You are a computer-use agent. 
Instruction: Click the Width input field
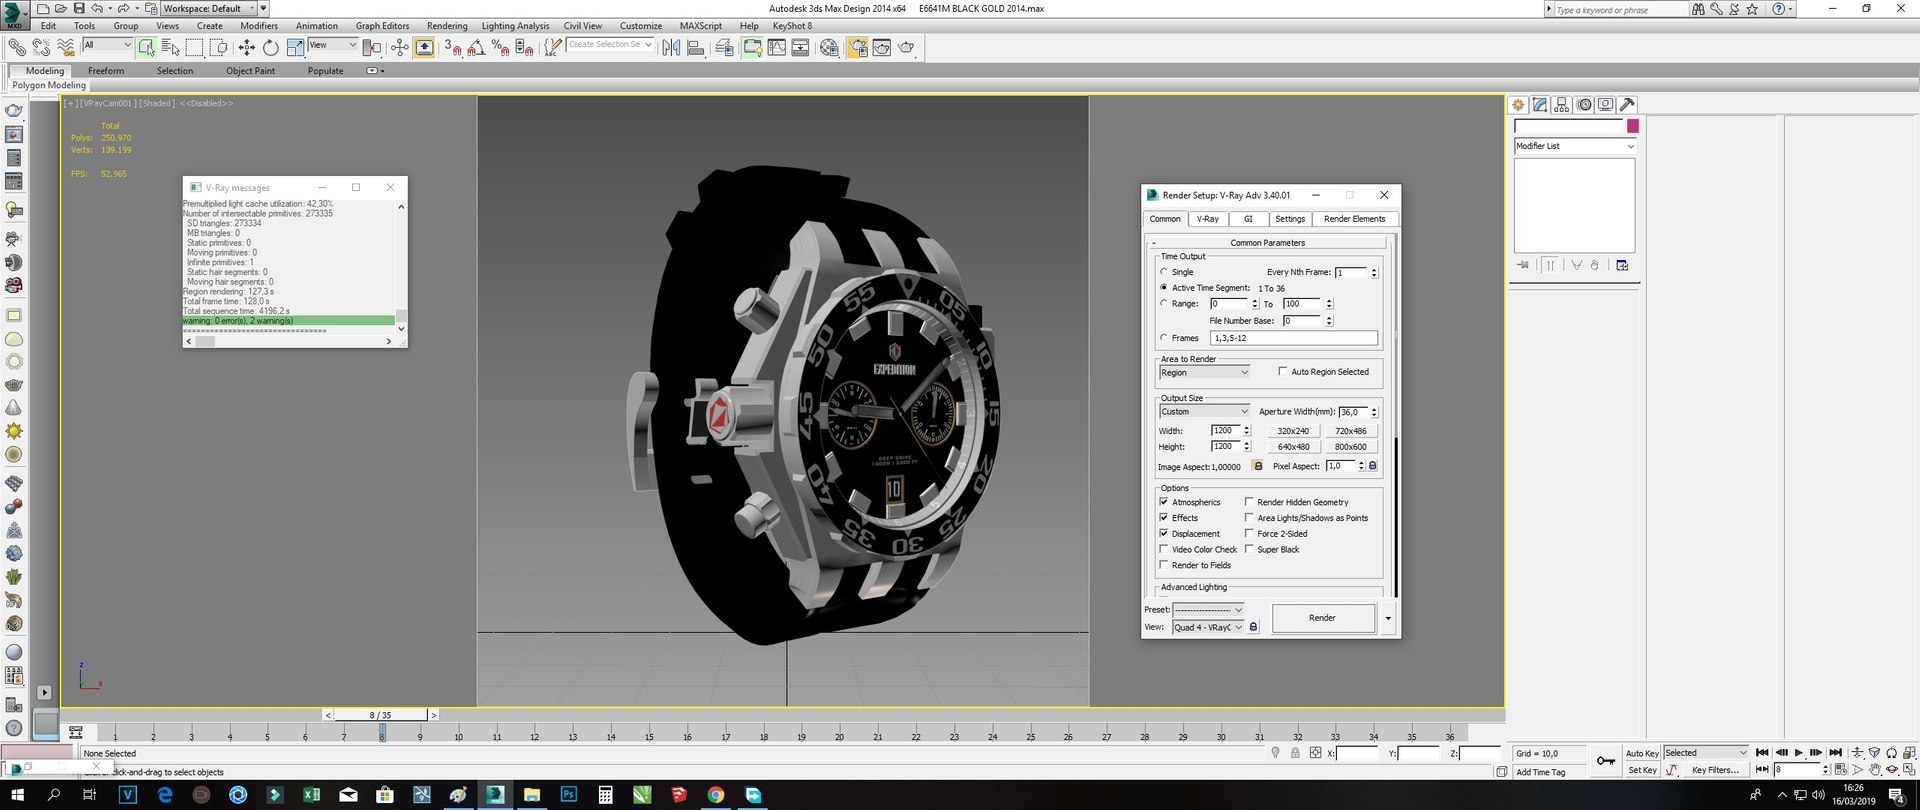pos(1225,431)
